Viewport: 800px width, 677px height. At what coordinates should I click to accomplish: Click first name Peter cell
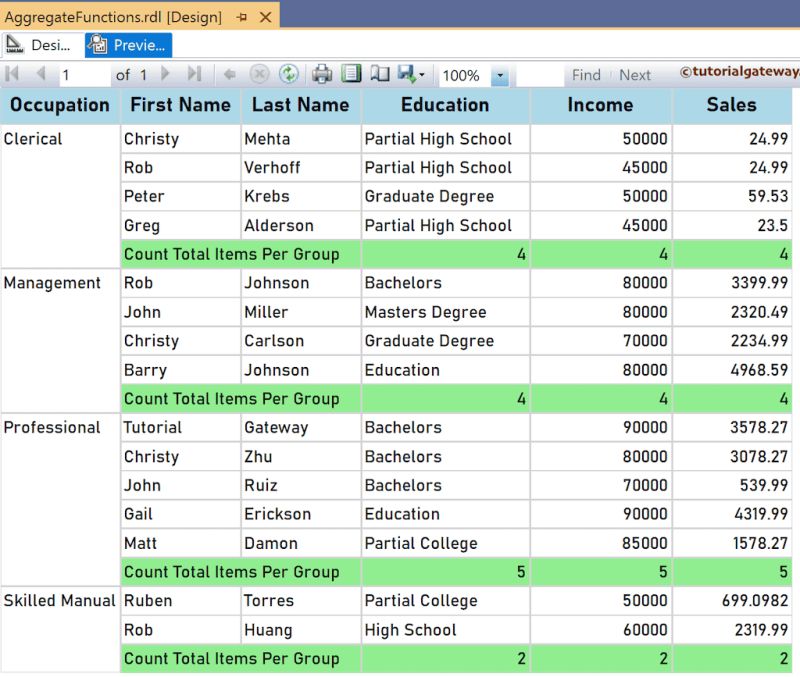181,196
